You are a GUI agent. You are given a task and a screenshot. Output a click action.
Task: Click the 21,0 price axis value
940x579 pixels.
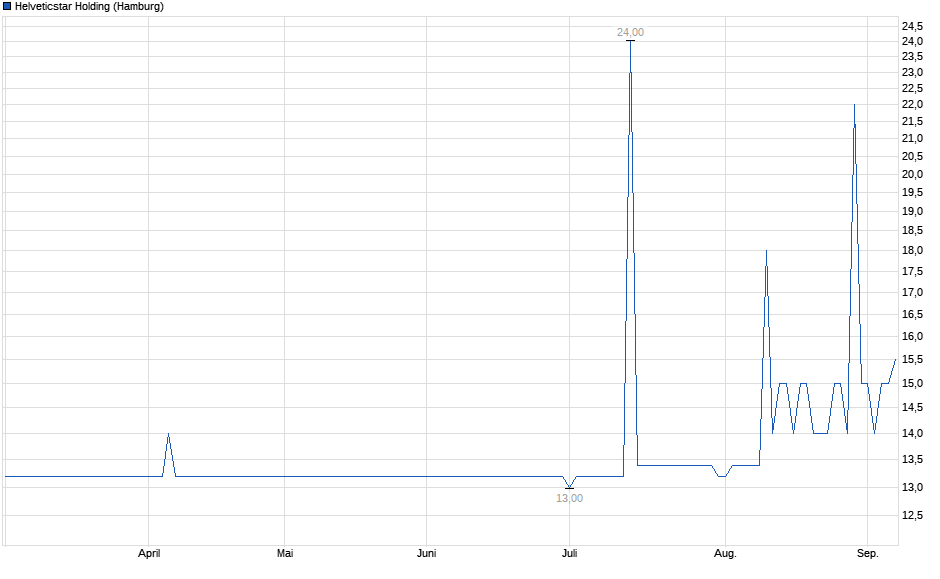912,138
